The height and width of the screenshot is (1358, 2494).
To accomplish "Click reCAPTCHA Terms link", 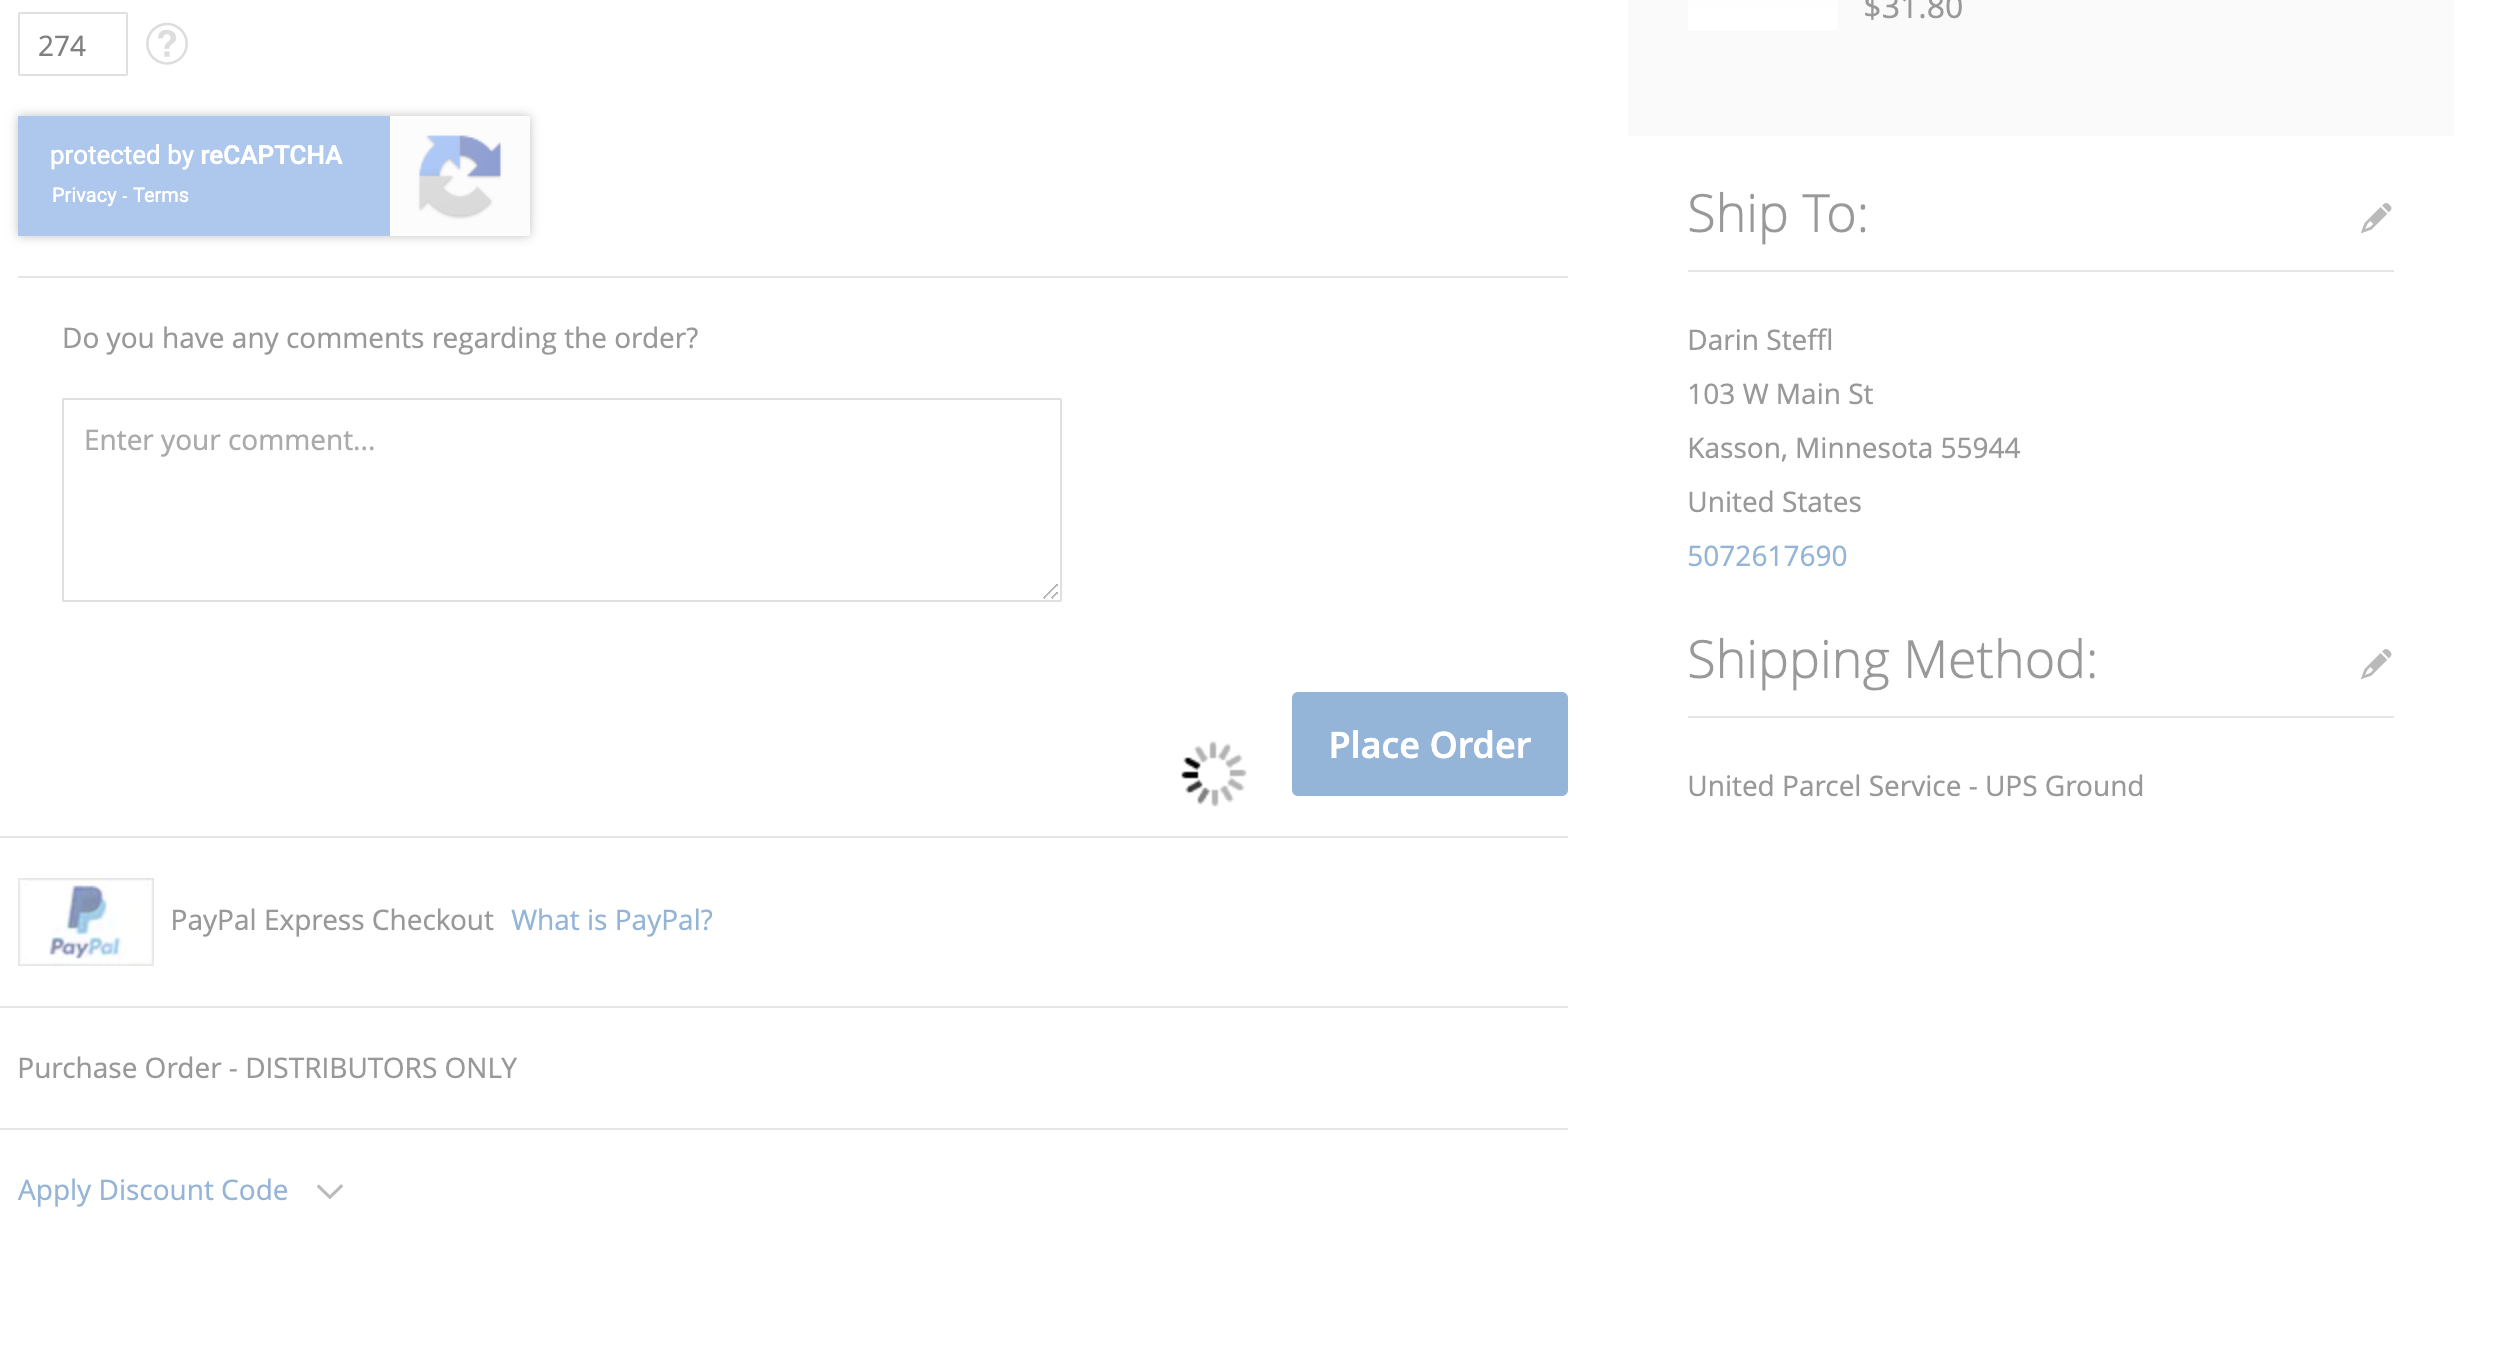I will pyautogui.click(x=161, y=195).
